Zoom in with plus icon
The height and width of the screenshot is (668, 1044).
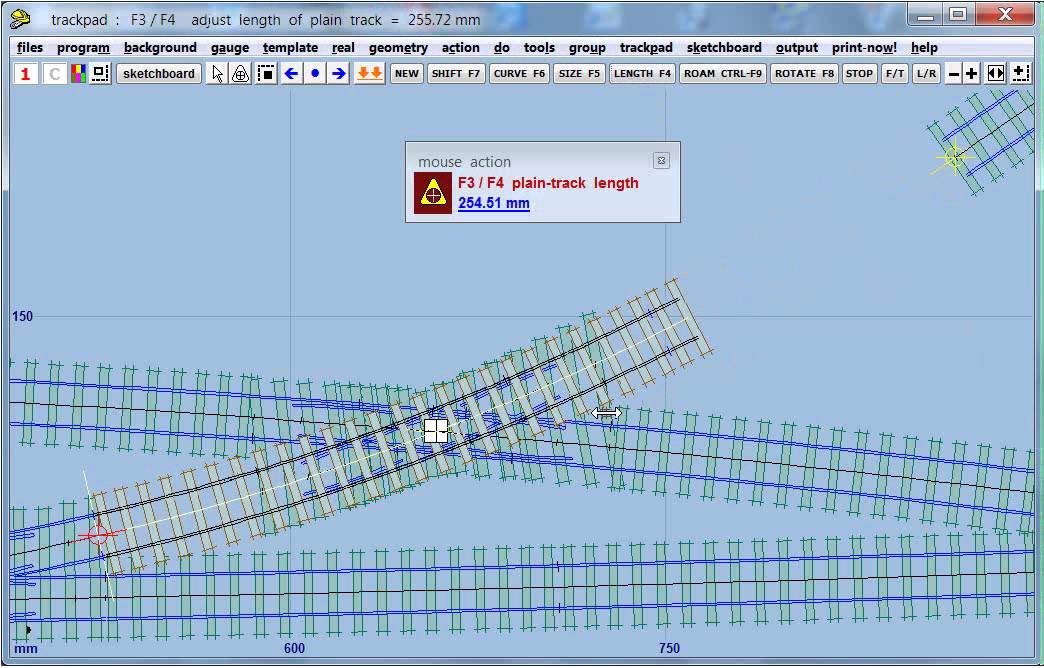coord(971,73)
